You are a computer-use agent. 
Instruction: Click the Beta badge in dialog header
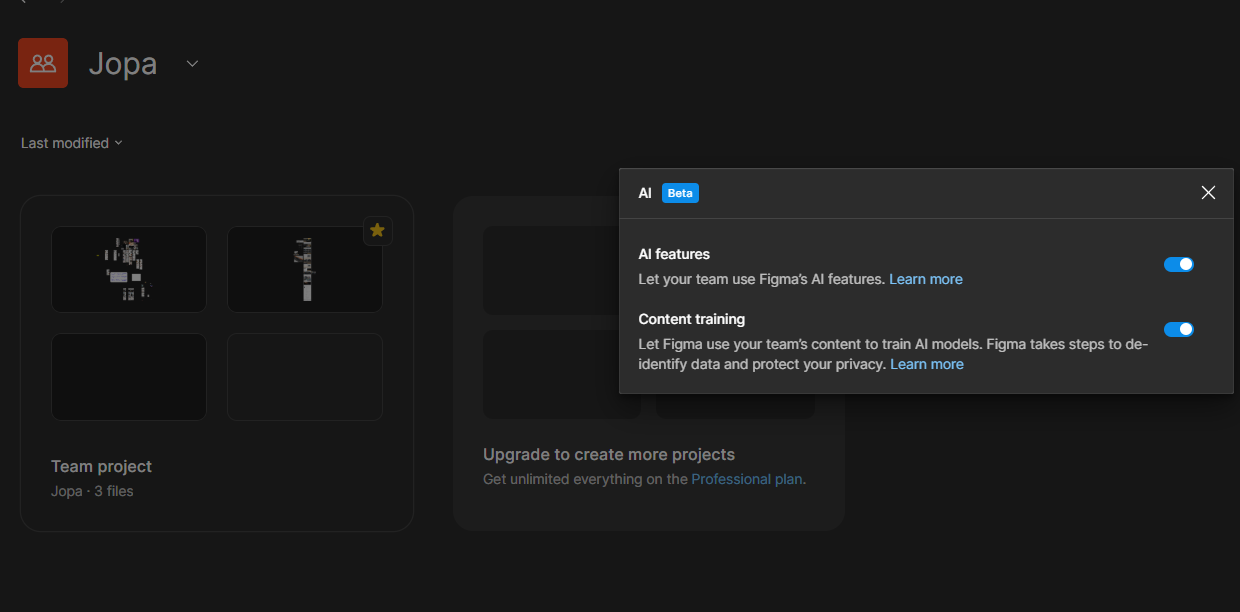(680, 193)
